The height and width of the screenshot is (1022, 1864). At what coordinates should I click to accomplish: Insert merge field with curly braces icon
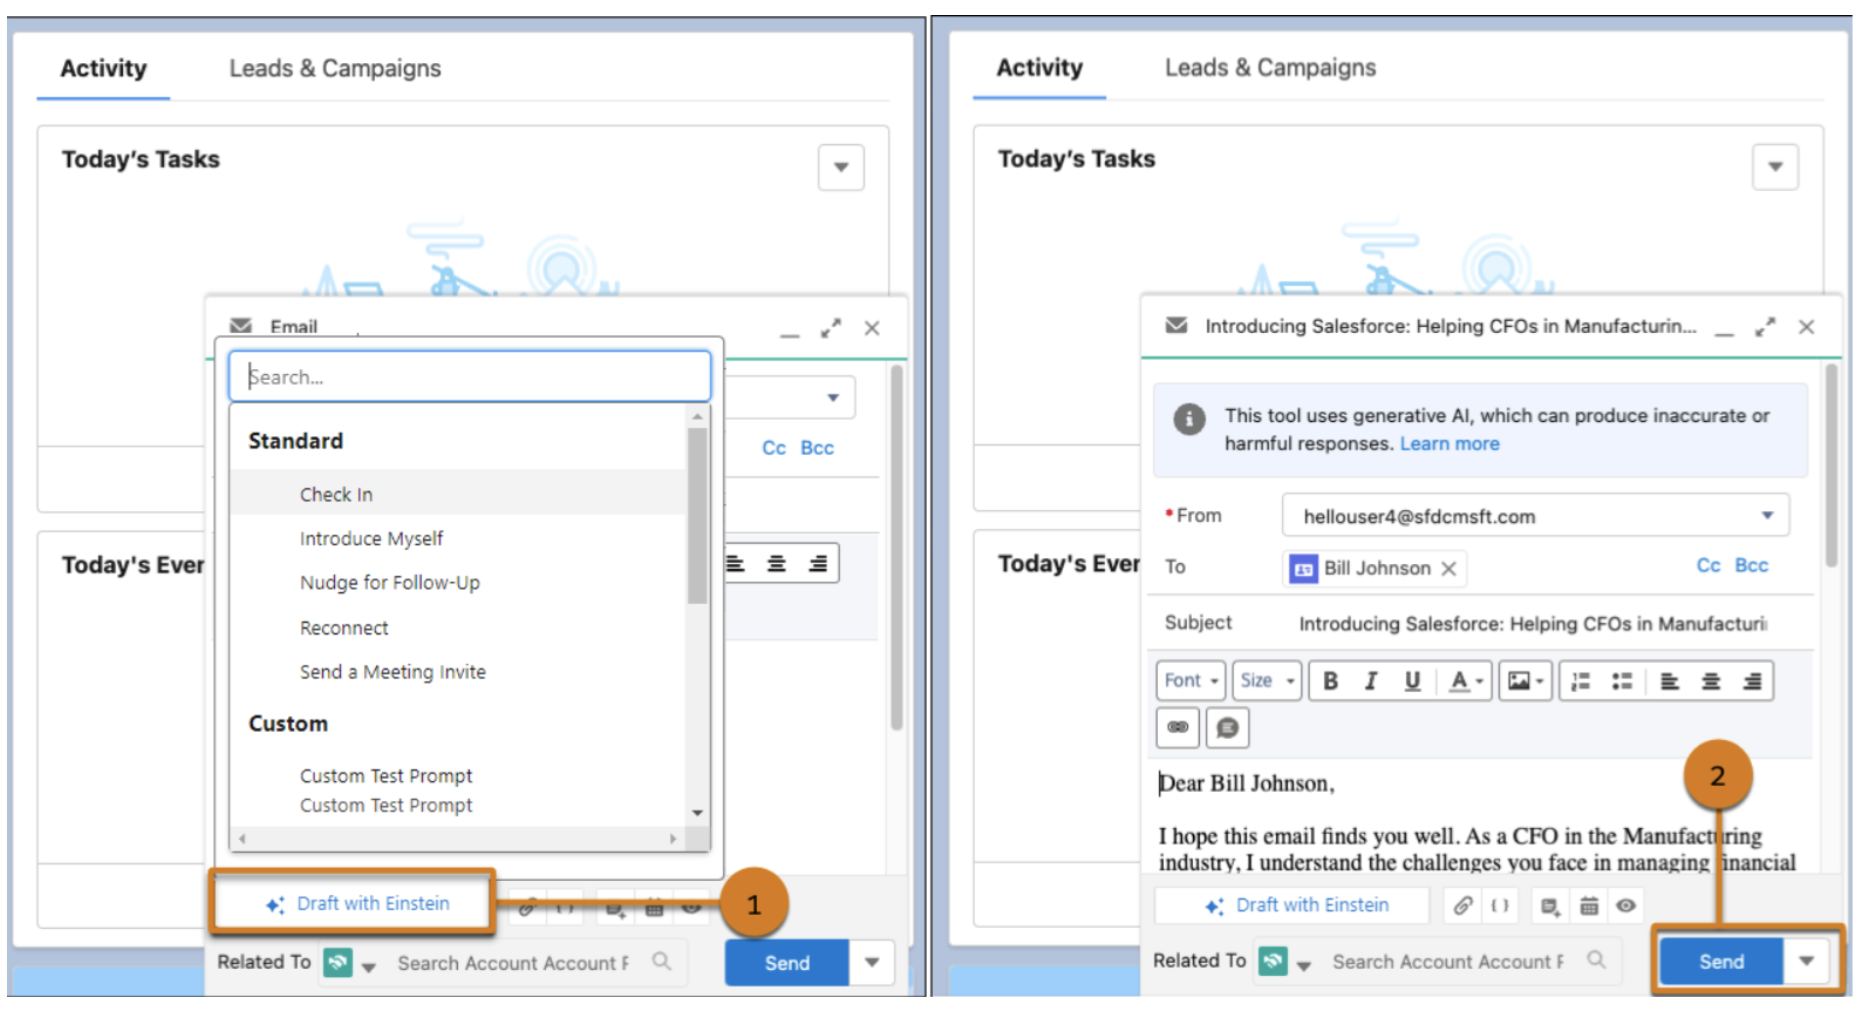(1500, 905)
